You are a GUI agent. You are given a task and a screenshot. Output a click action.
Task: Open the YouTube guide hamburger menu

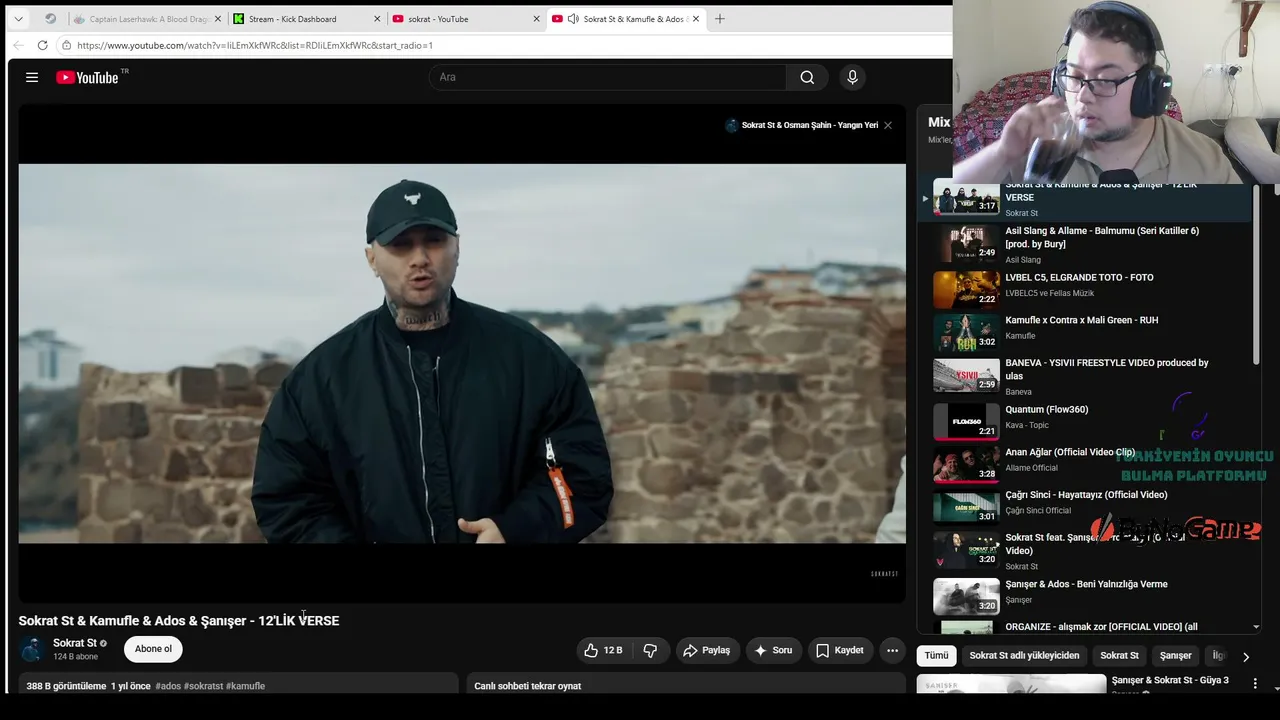(x=32, y=77)
